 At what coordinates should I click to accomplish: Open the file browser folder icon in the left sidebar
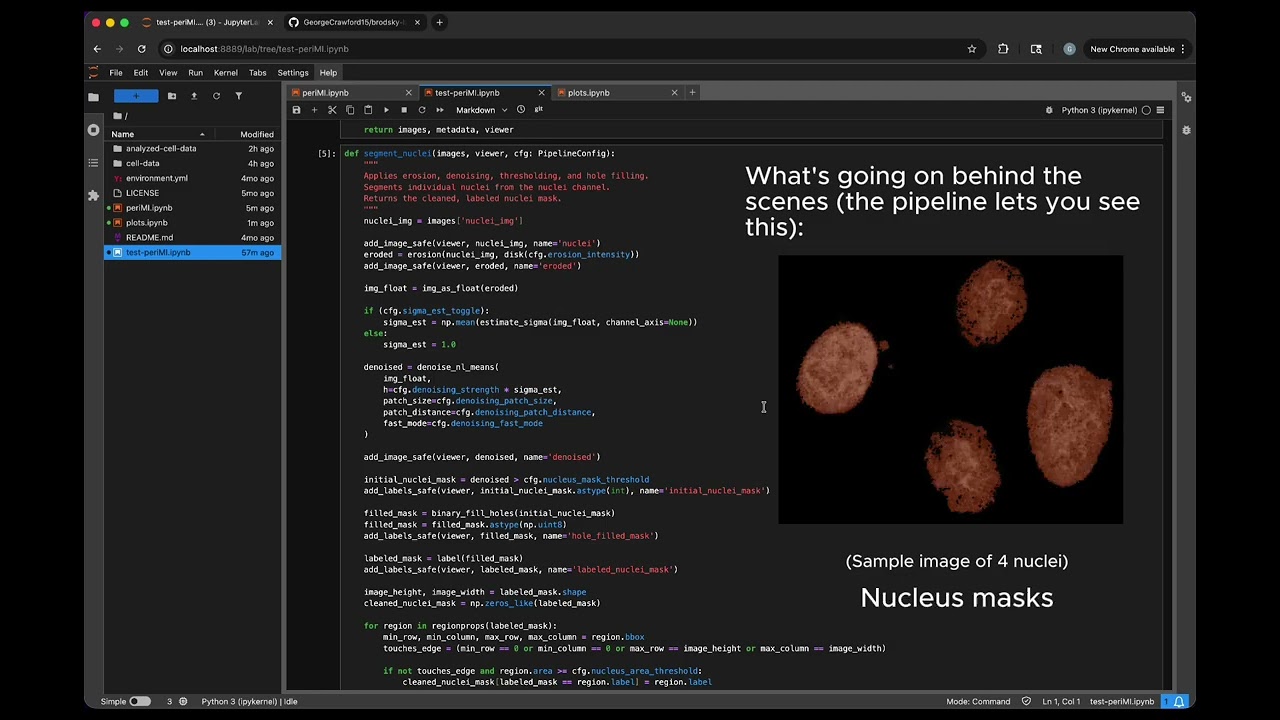point(93,97)
